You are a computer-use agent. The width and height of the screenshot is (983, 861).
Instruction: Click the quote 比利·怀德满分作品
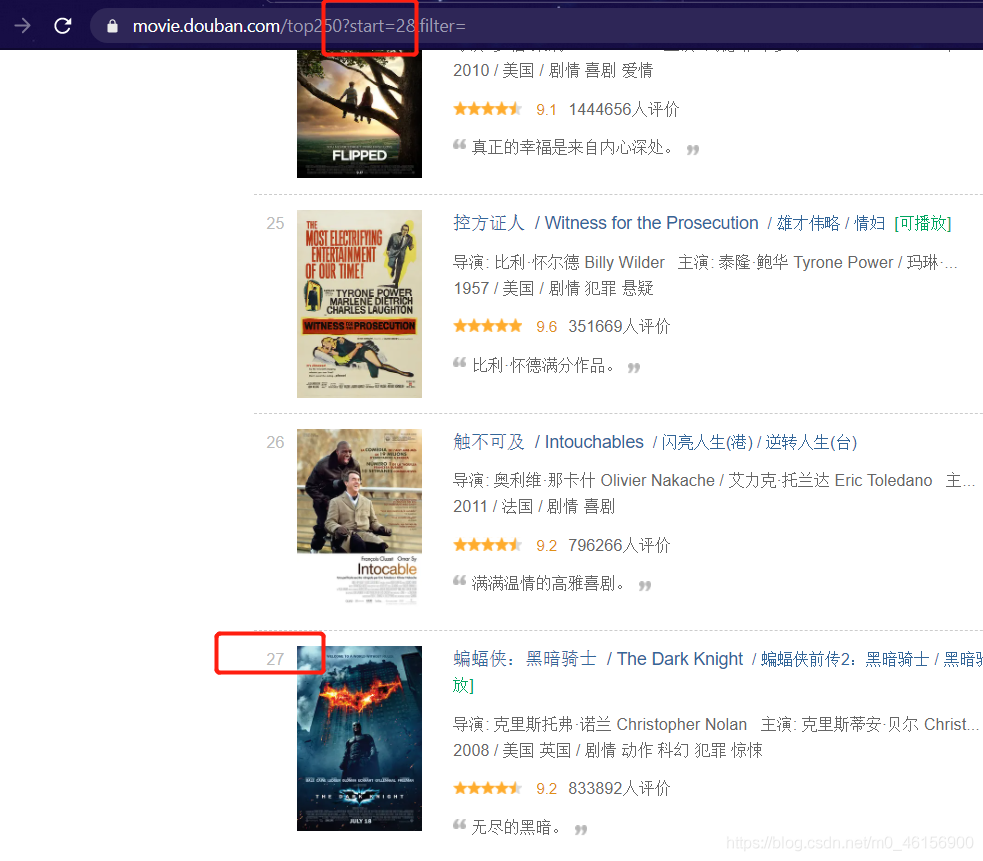tap(544, 365)
